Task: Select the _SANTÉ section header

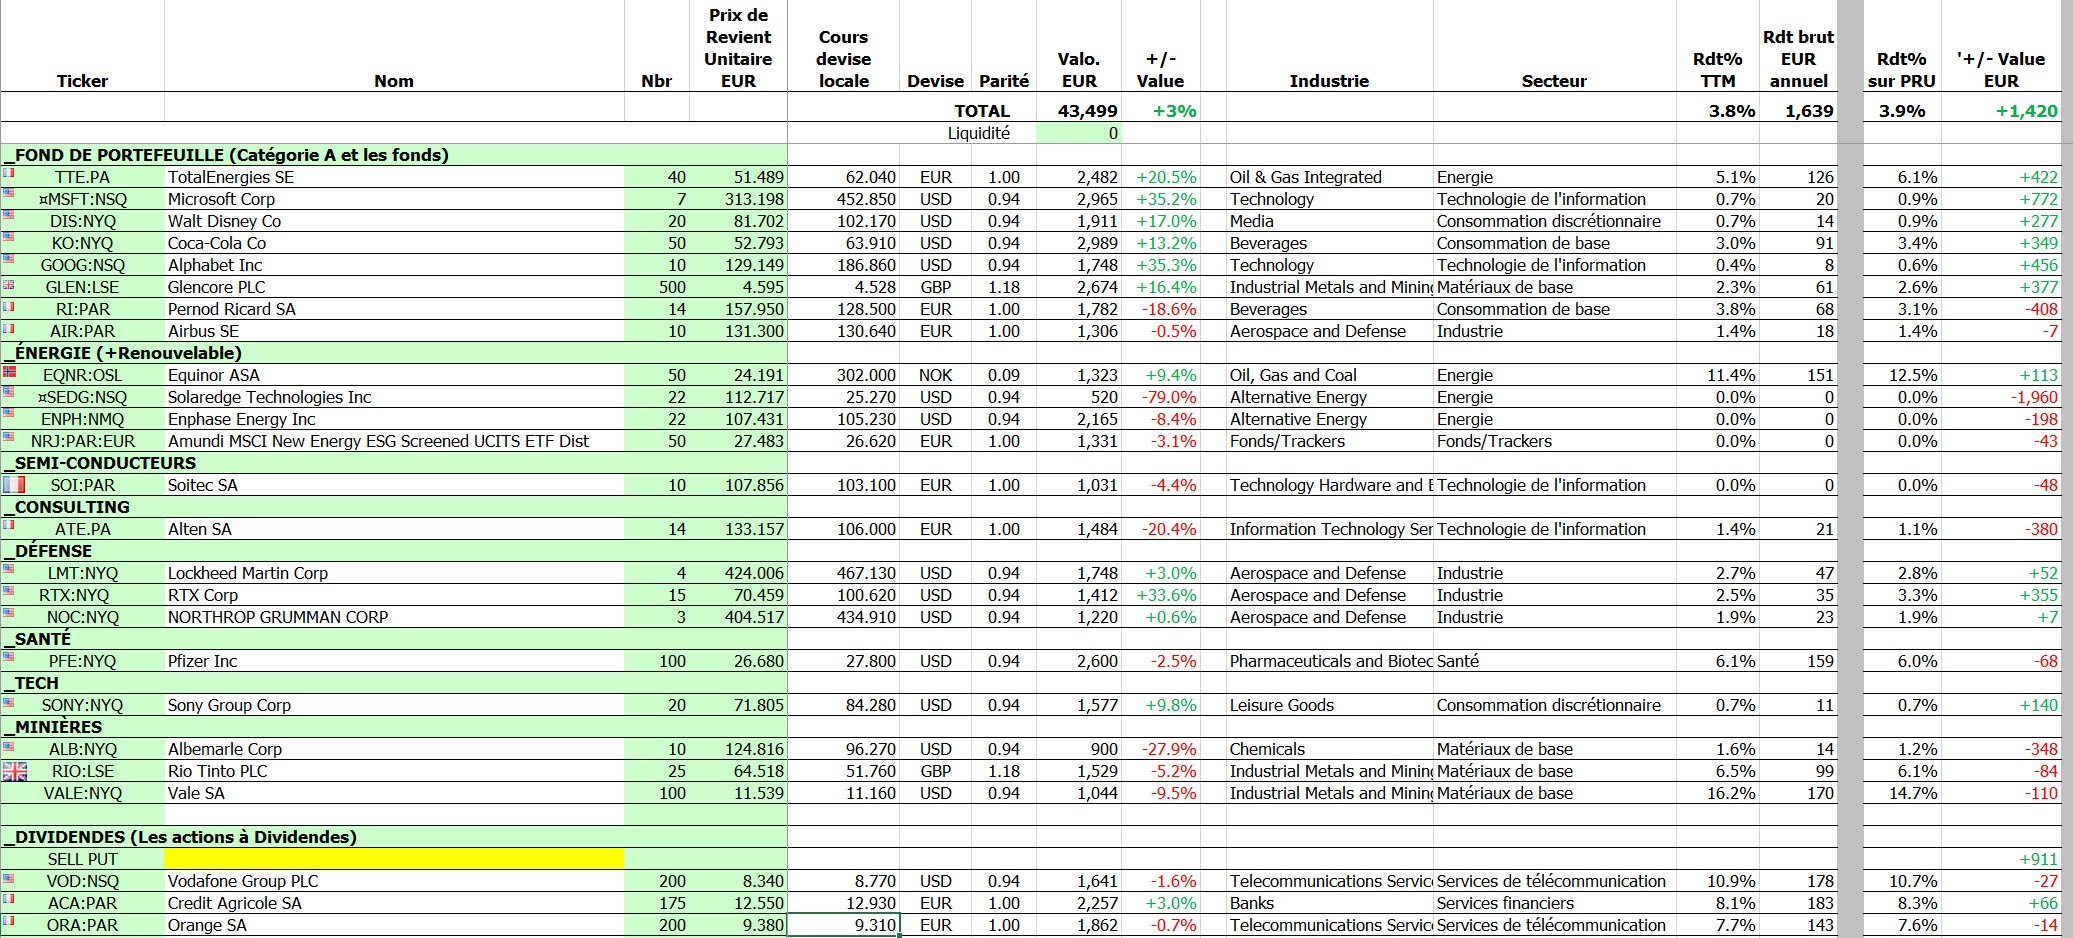Action: click(x=394, y=639)
